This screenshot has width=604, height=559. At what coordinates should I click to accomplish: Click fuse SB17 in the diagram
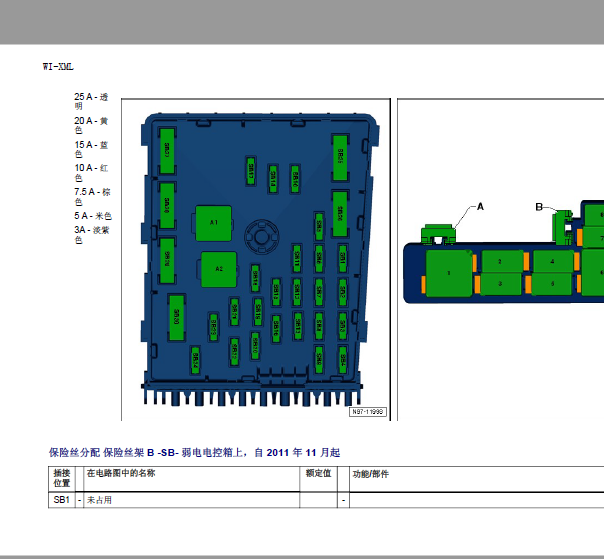pos(250,171)
